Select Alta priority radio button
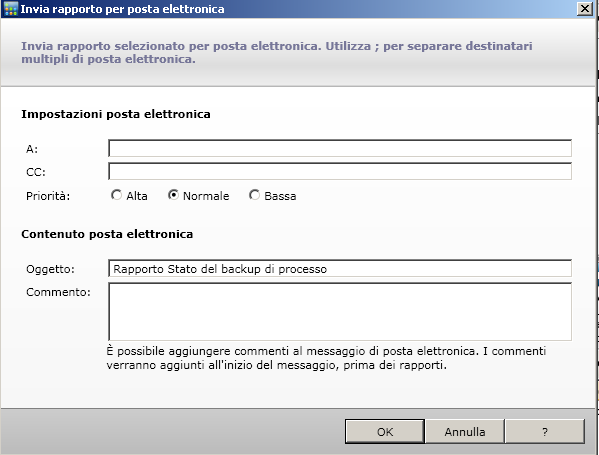 [x=116, y=195]
